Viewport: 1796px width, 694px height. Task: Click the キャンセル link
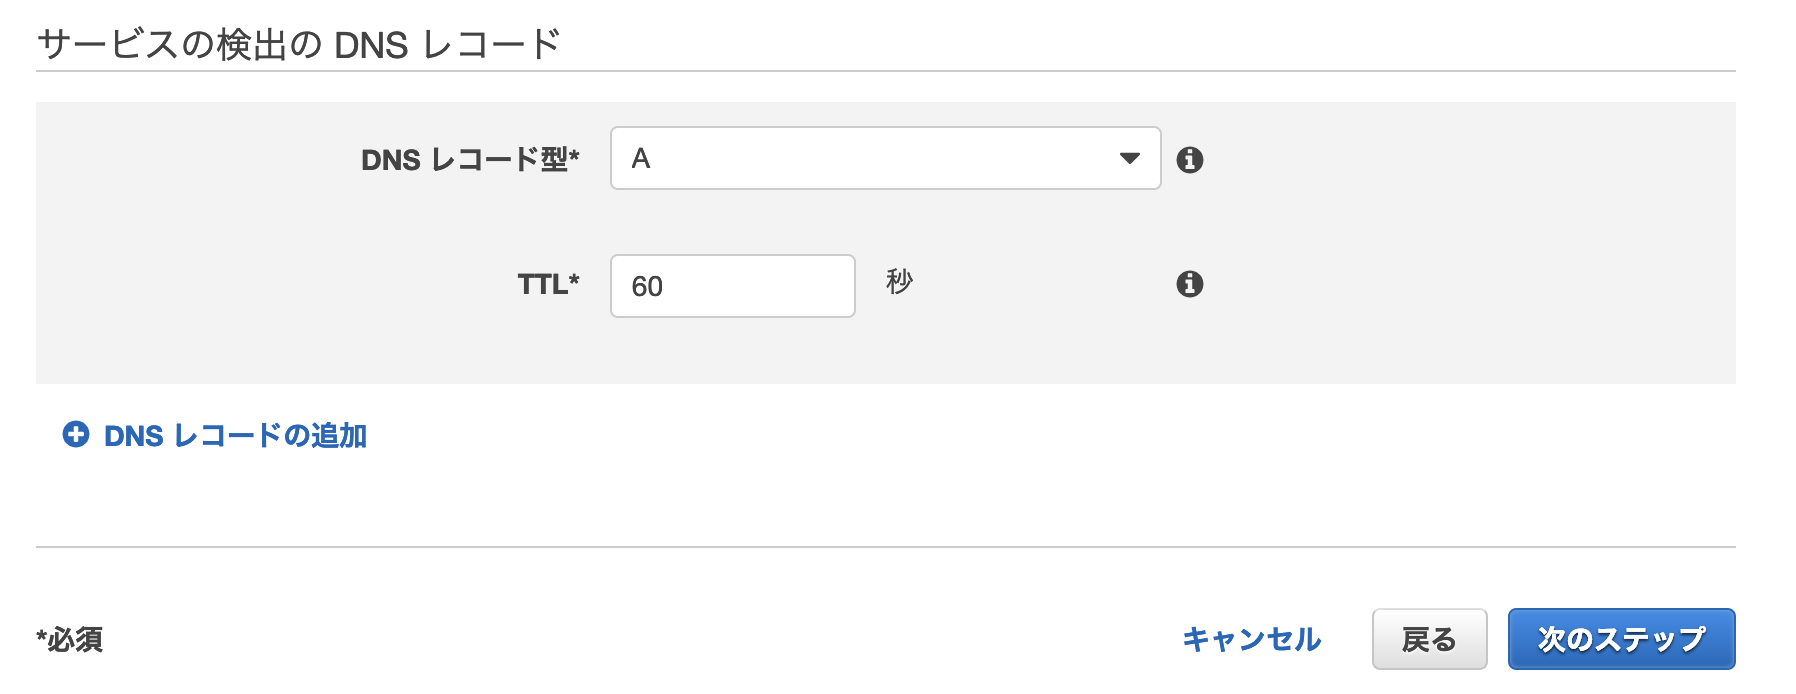pyautogui.click(x=1251, y=639)
